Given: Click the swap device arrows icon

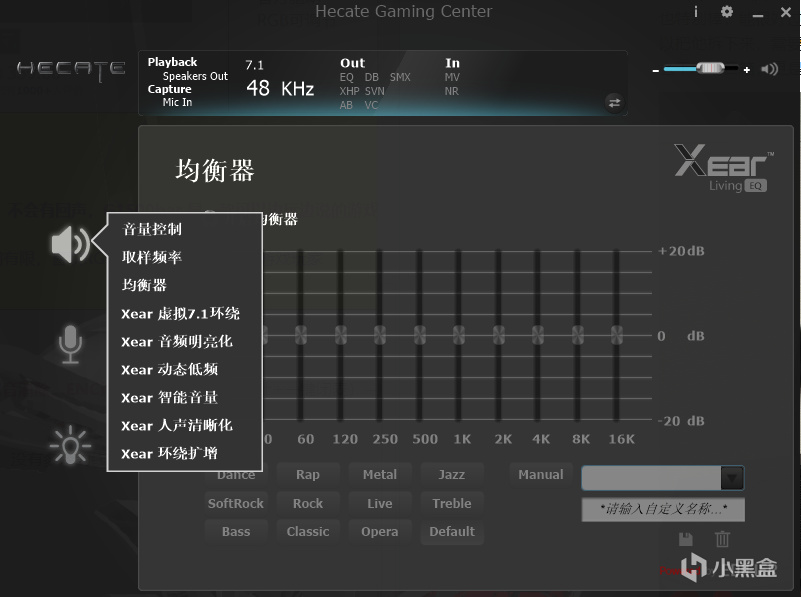Looking at the screenshot, I should pyautogui.click(x=615, y=103).
